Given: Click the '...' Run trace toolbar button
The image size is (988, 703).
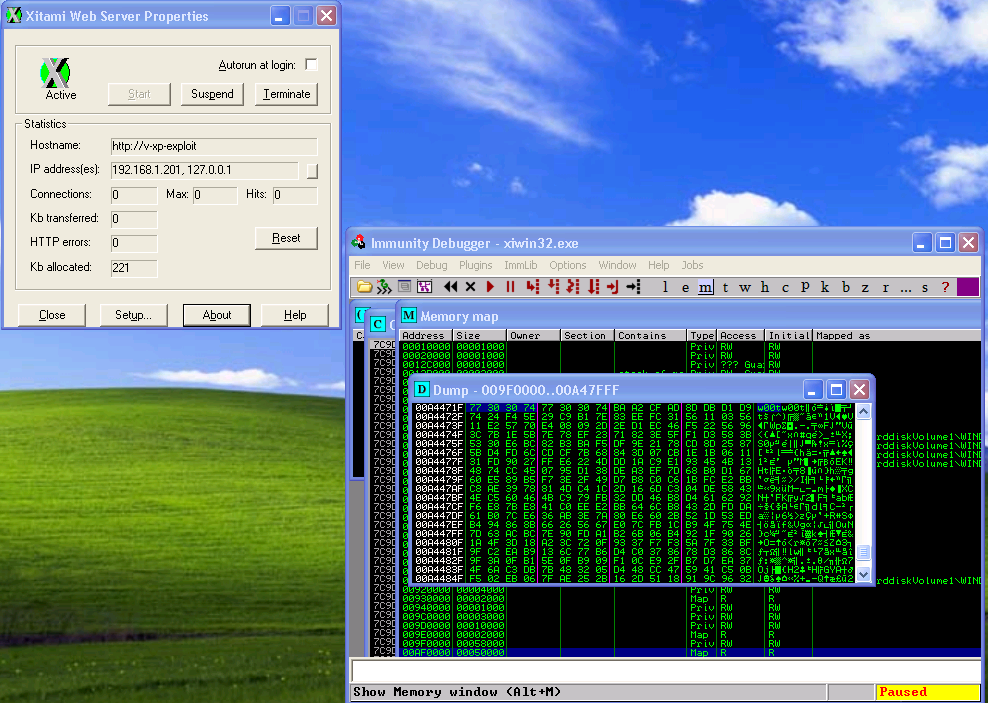Looking at the screenshot, I should tap(905, 287).
